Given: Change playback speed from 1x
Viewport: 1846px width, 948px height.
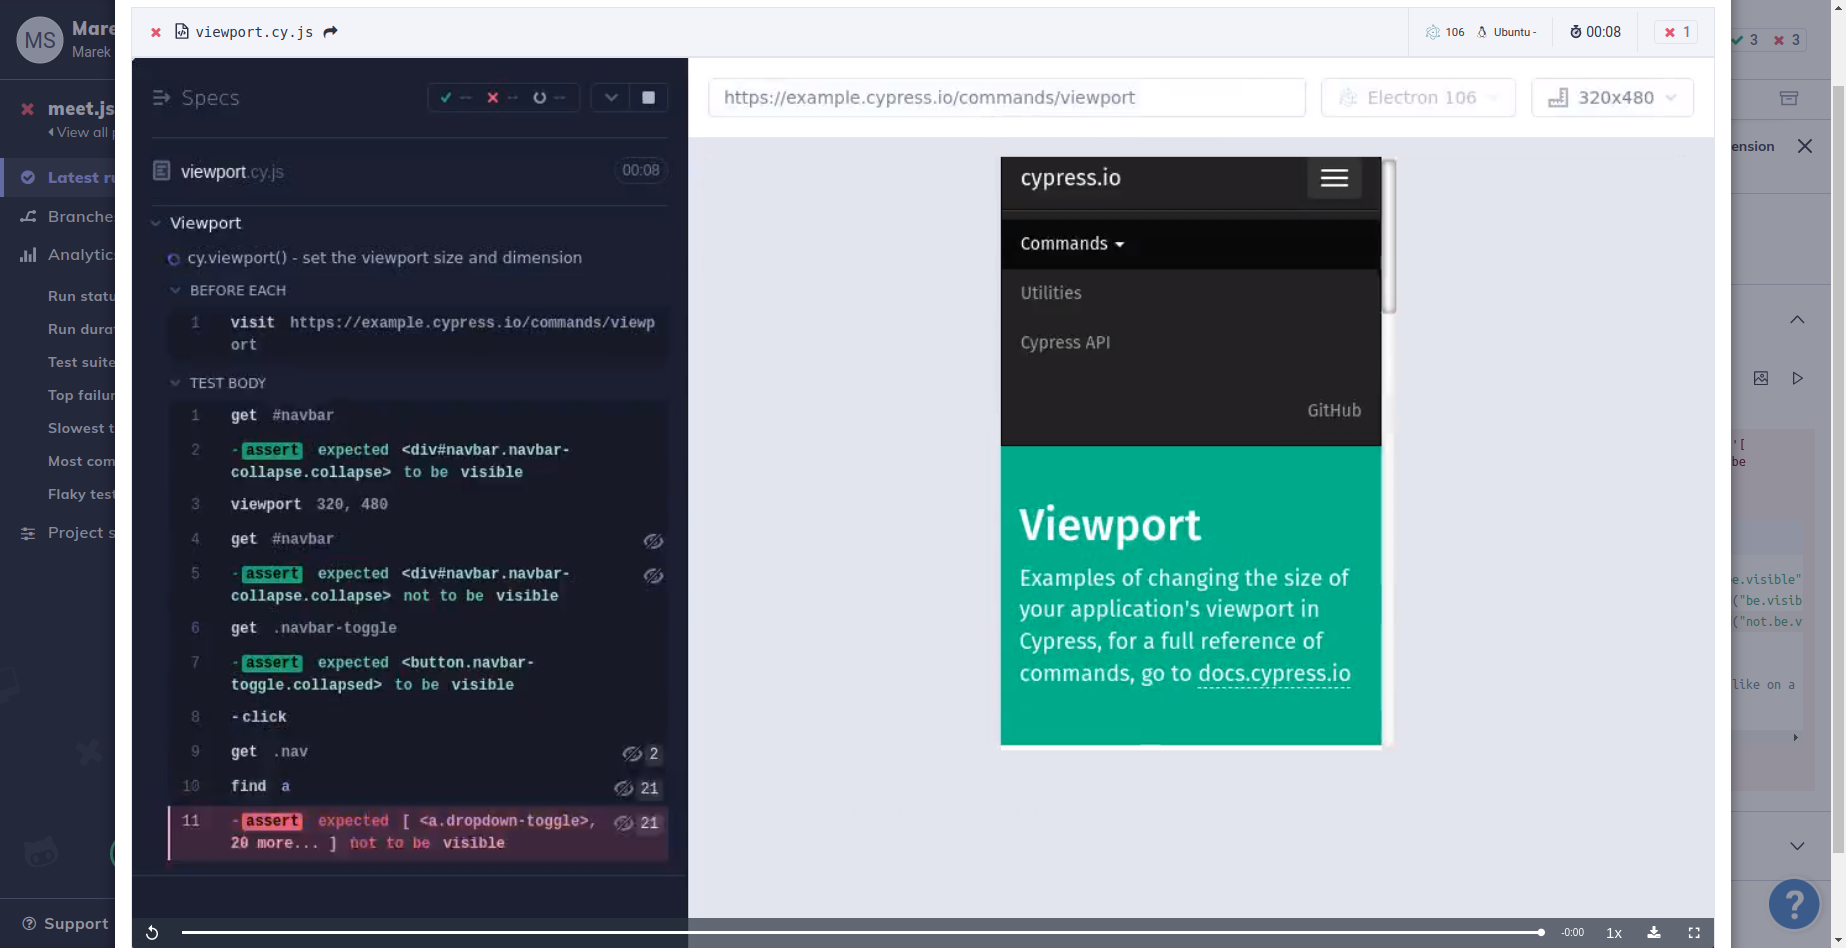Looking at the screenshot, I should coord(1614,933).
